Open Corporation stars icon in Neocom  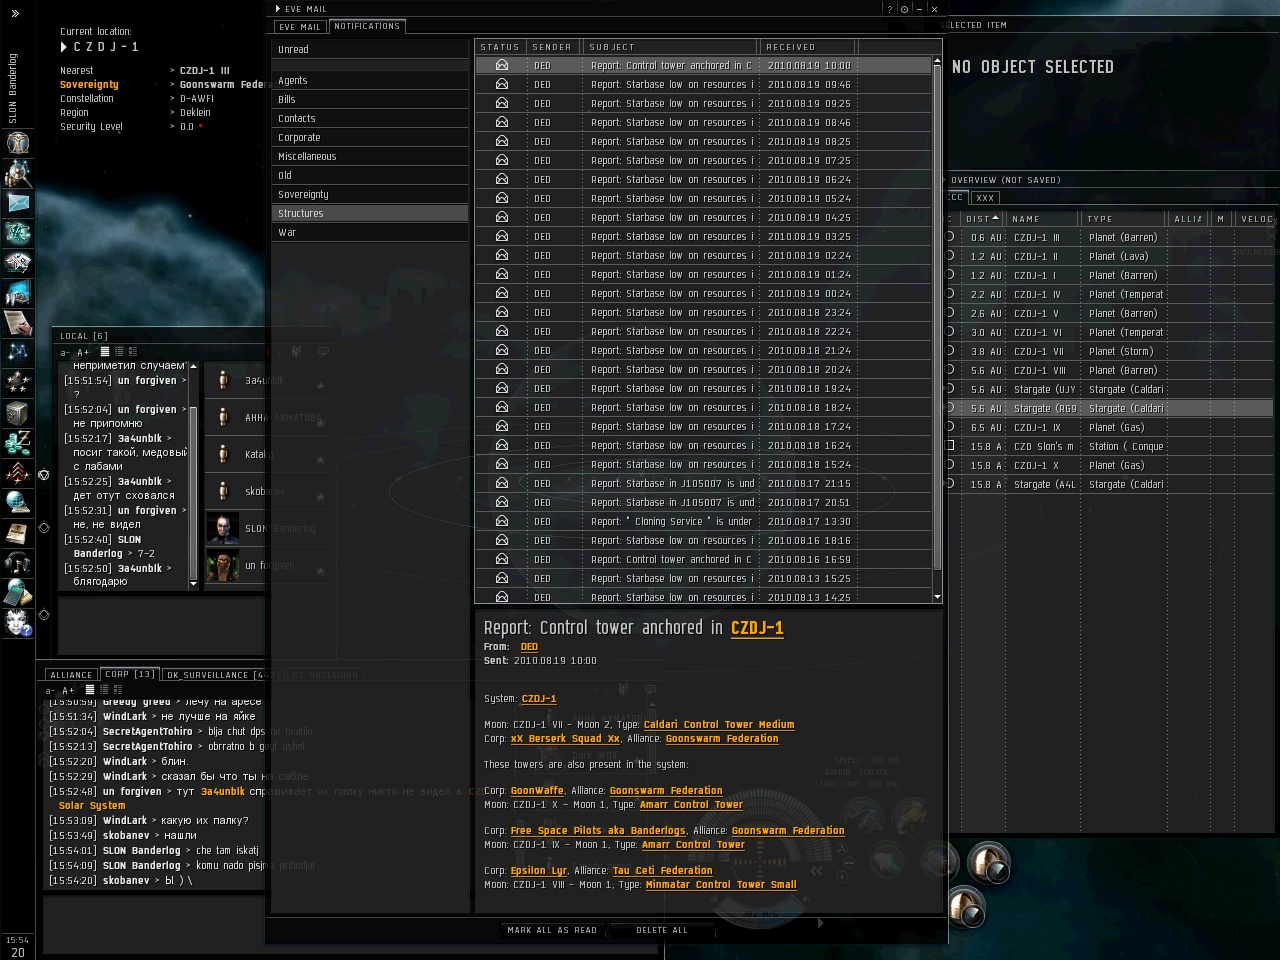tap(18, 383)
